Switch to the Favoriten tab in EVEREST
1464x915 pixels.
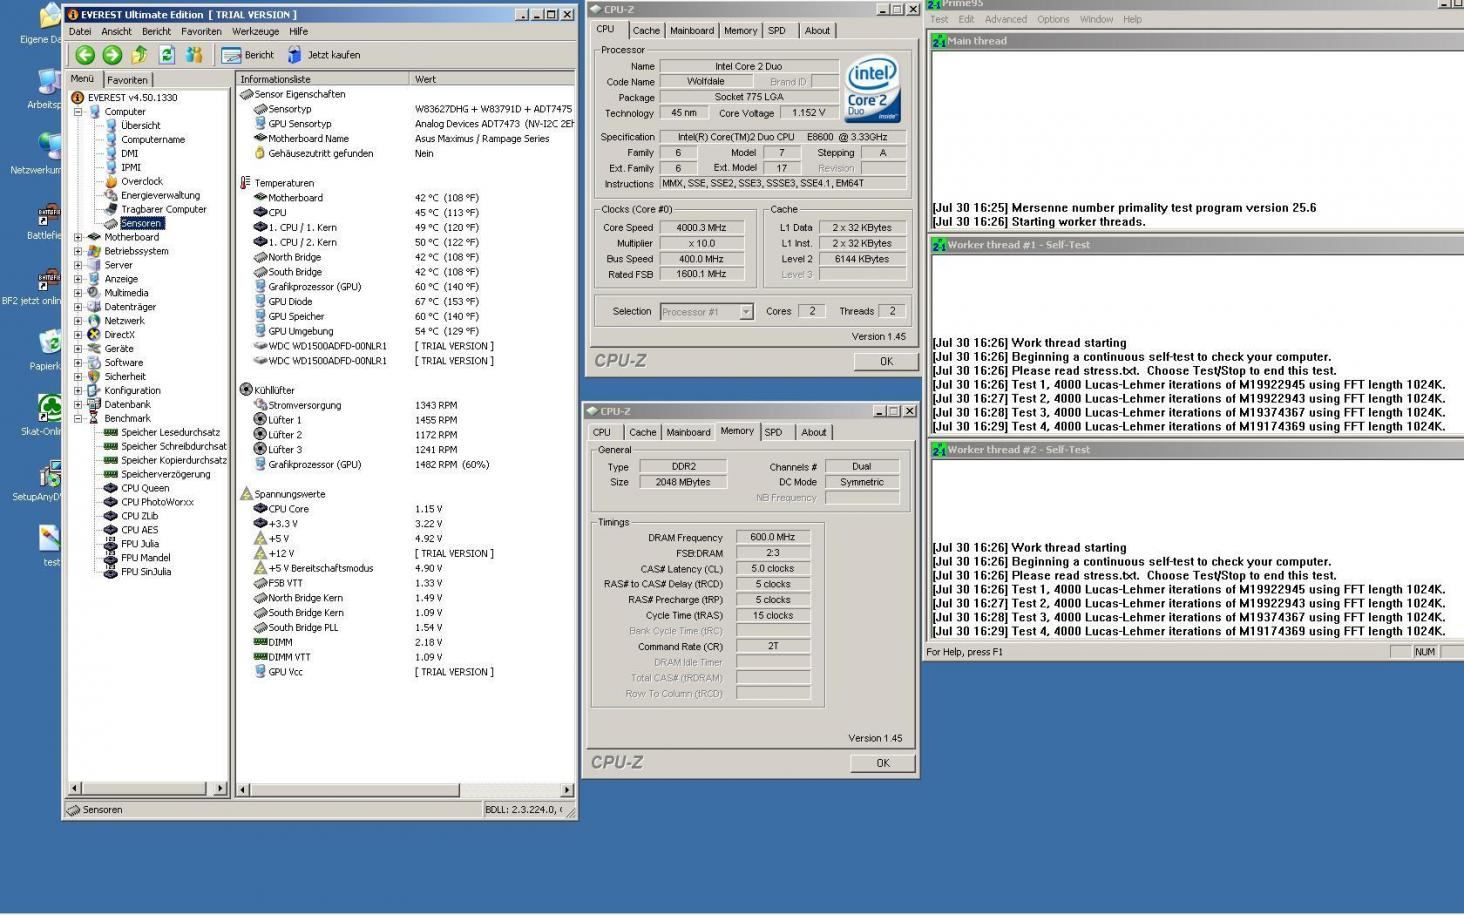click(x=127, y=80)
